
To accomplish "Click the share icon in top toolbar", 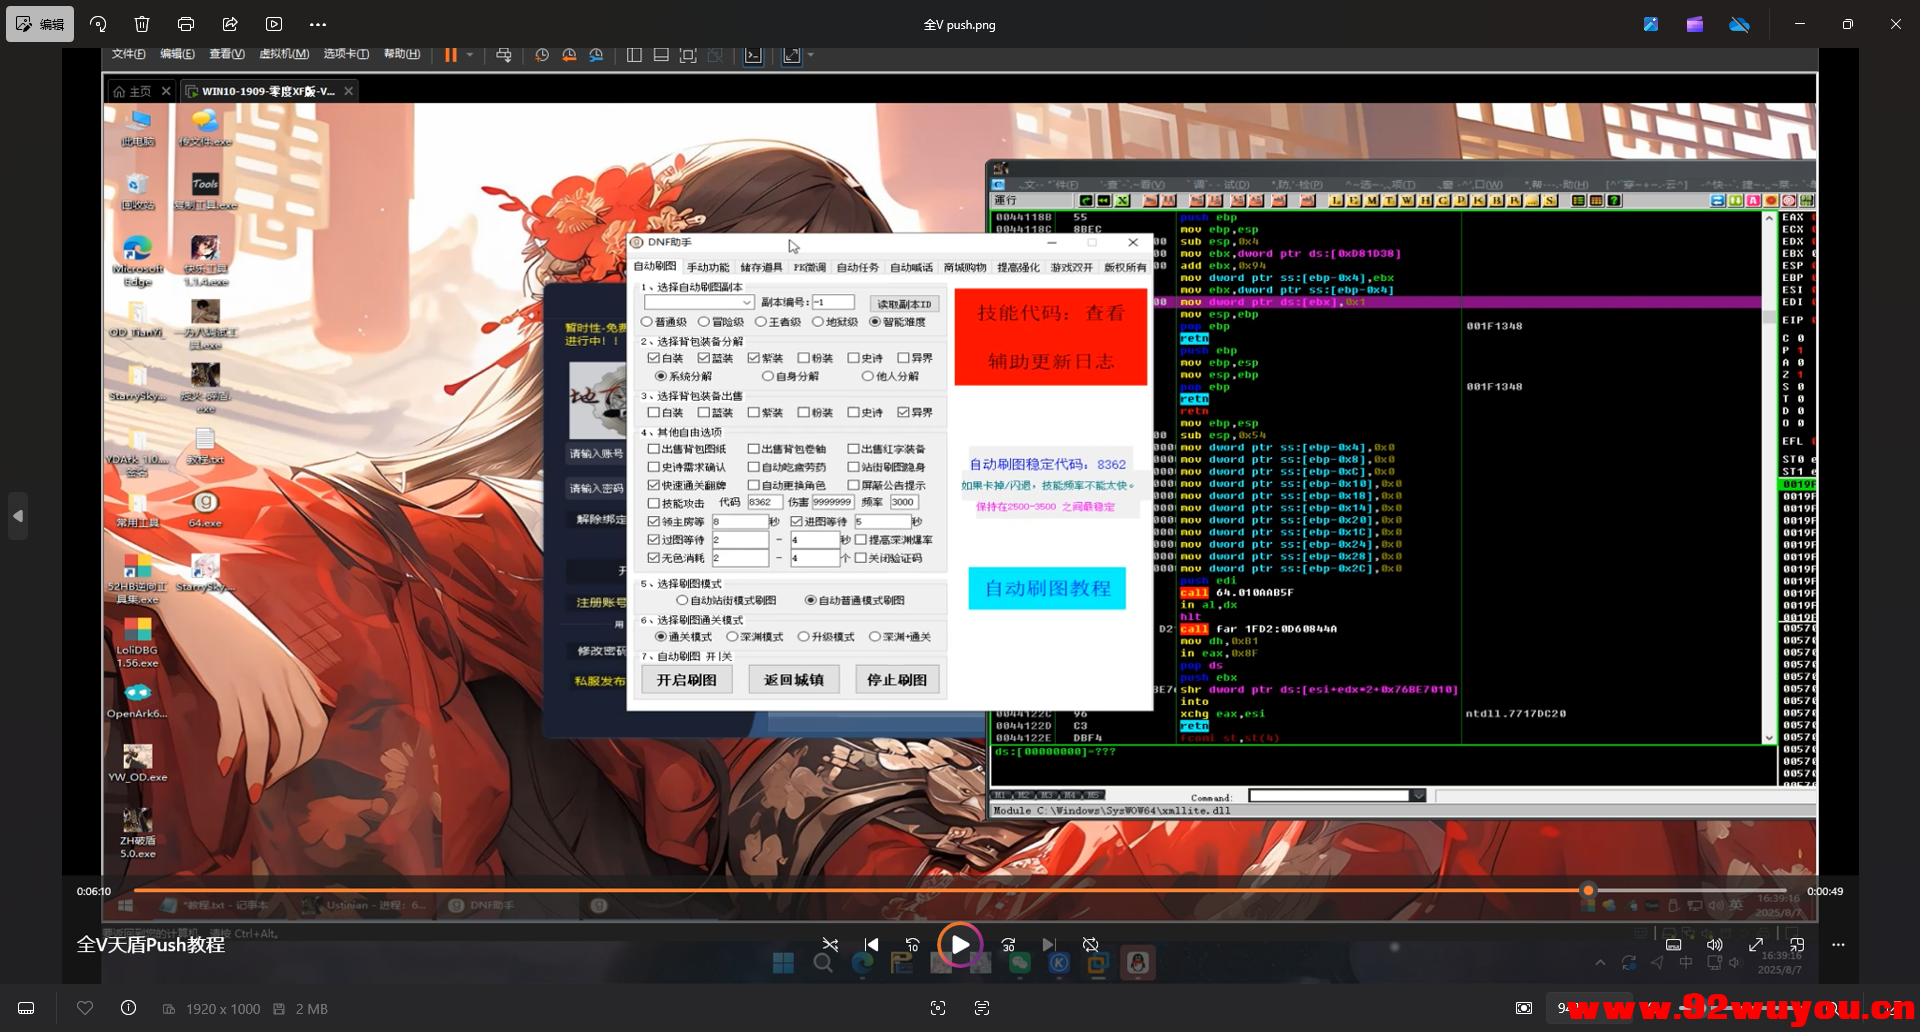I will point(230,24).
